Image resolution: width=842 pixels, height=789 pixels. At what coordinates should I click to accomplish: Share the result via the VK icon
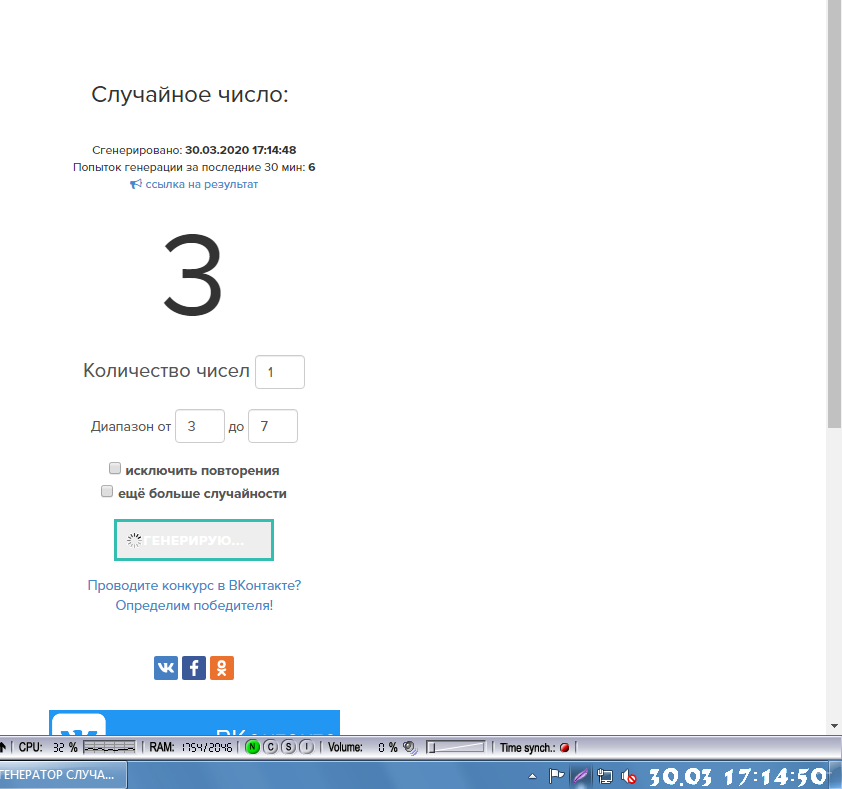(166, 668)
